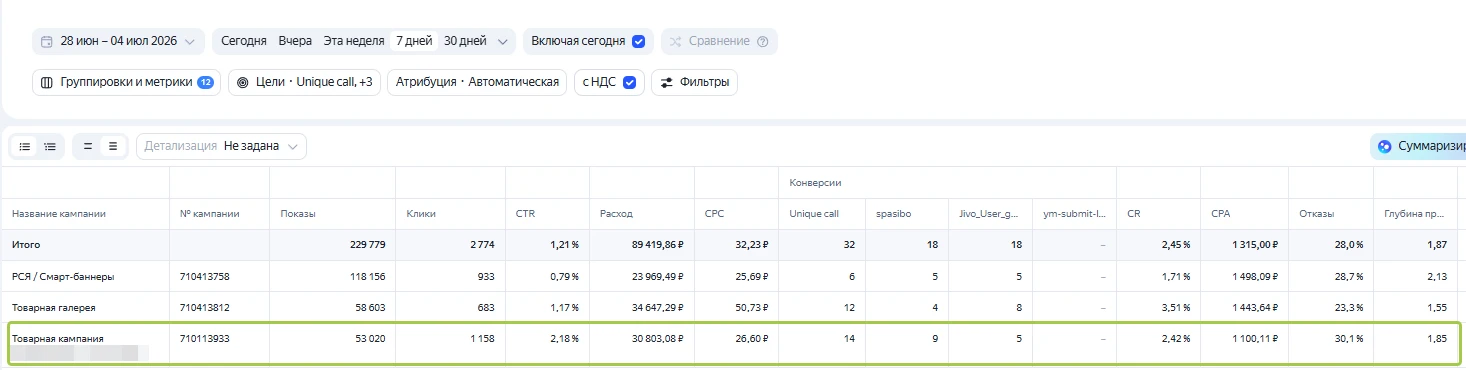Select the 7 дней period preset

coord(414,41)
